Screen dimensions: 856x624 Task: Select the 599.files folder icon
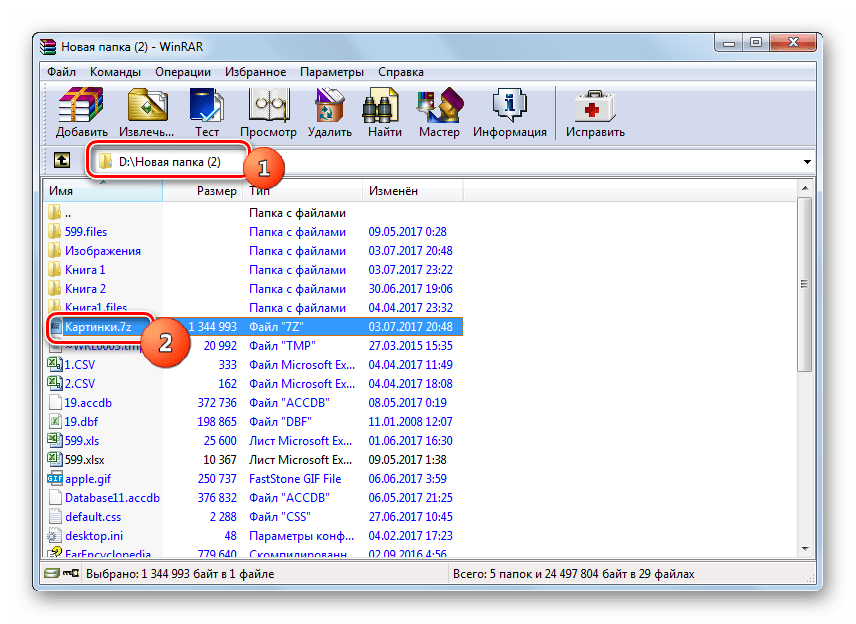click(54, 231)
